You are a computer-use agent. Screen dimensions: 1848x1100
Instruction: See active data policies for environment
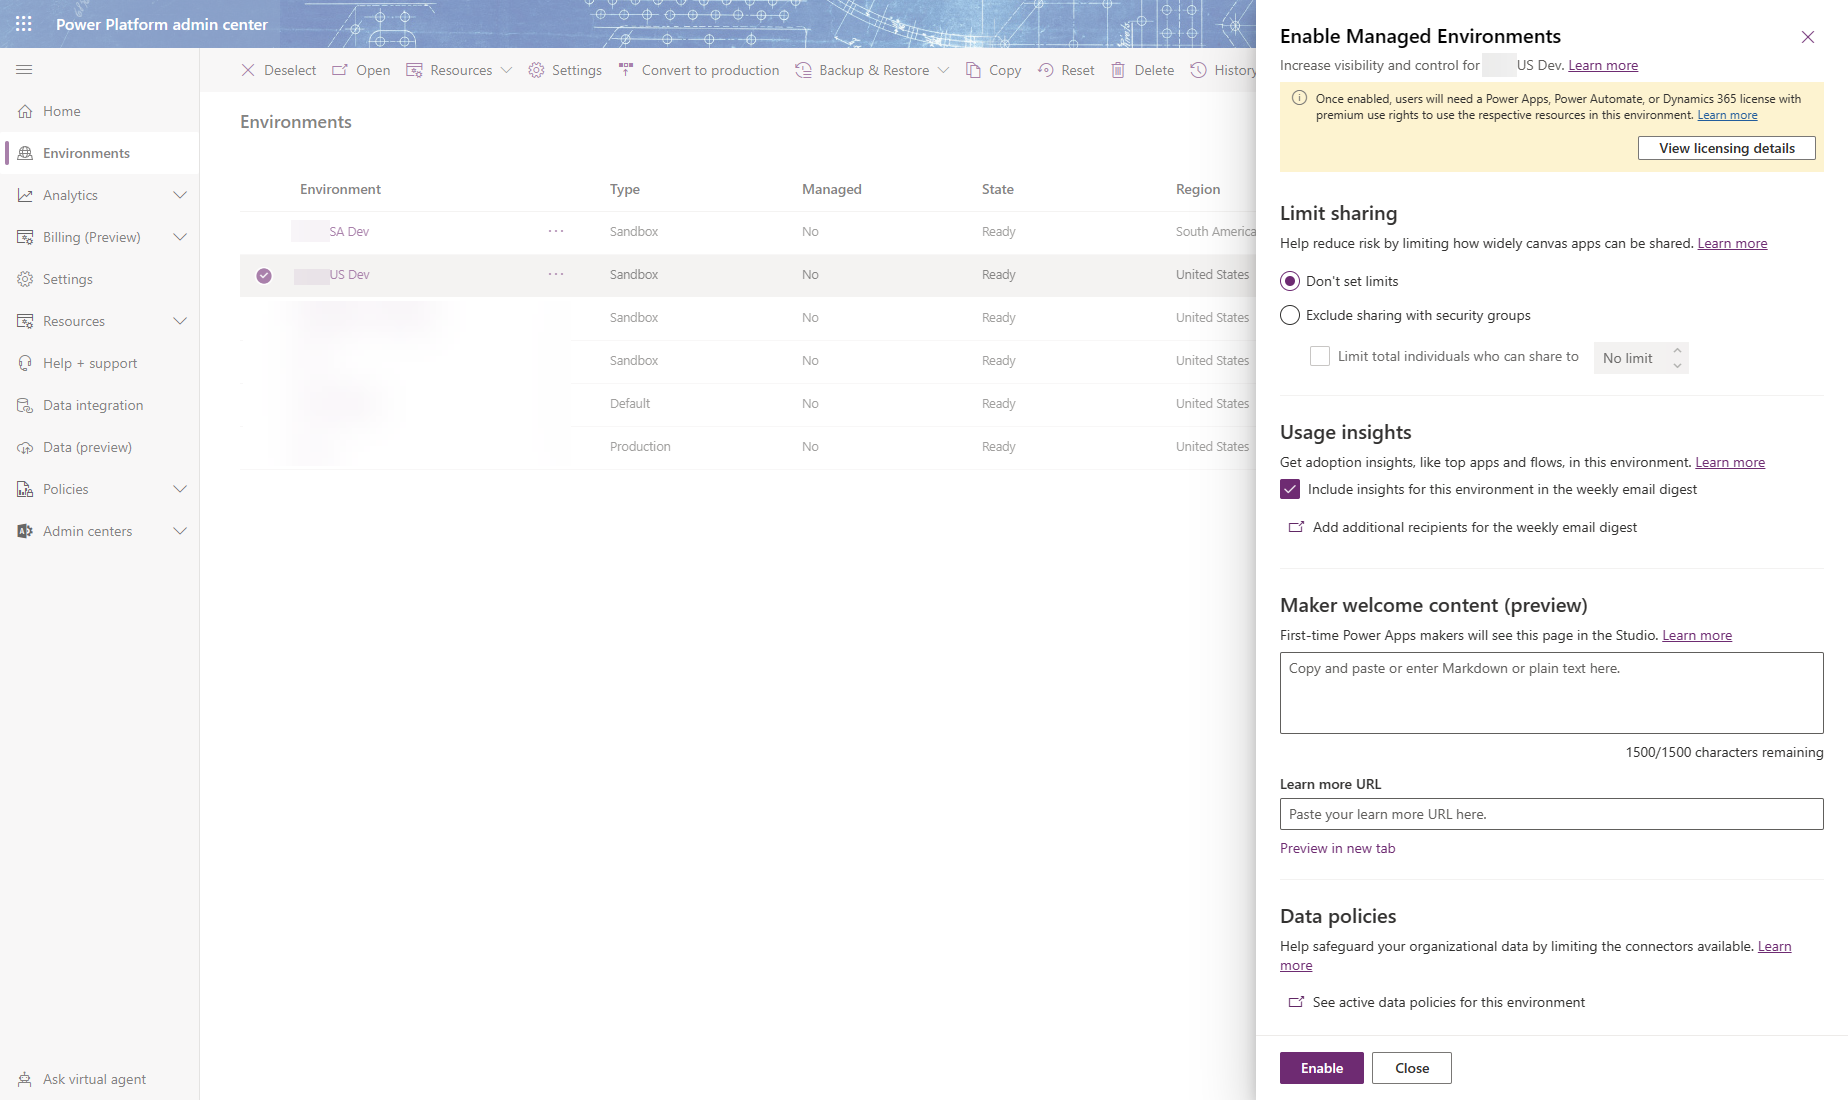[1437, 1002]
